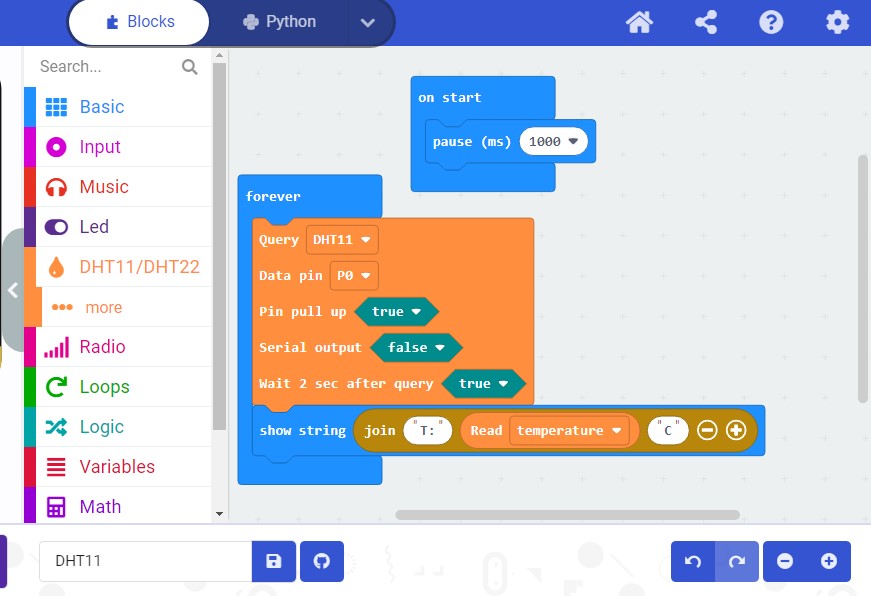Open the Read temperature dropdown
The height and width of the screenshot is (596, 871).
tap(569, 430)
